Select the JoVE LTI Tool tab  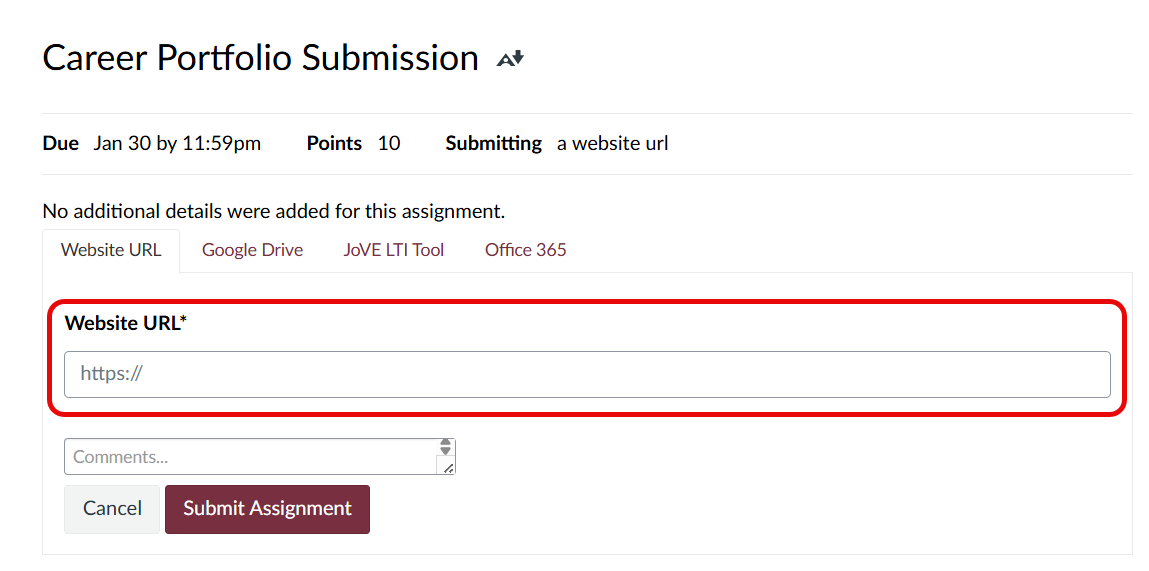[394, 250]
